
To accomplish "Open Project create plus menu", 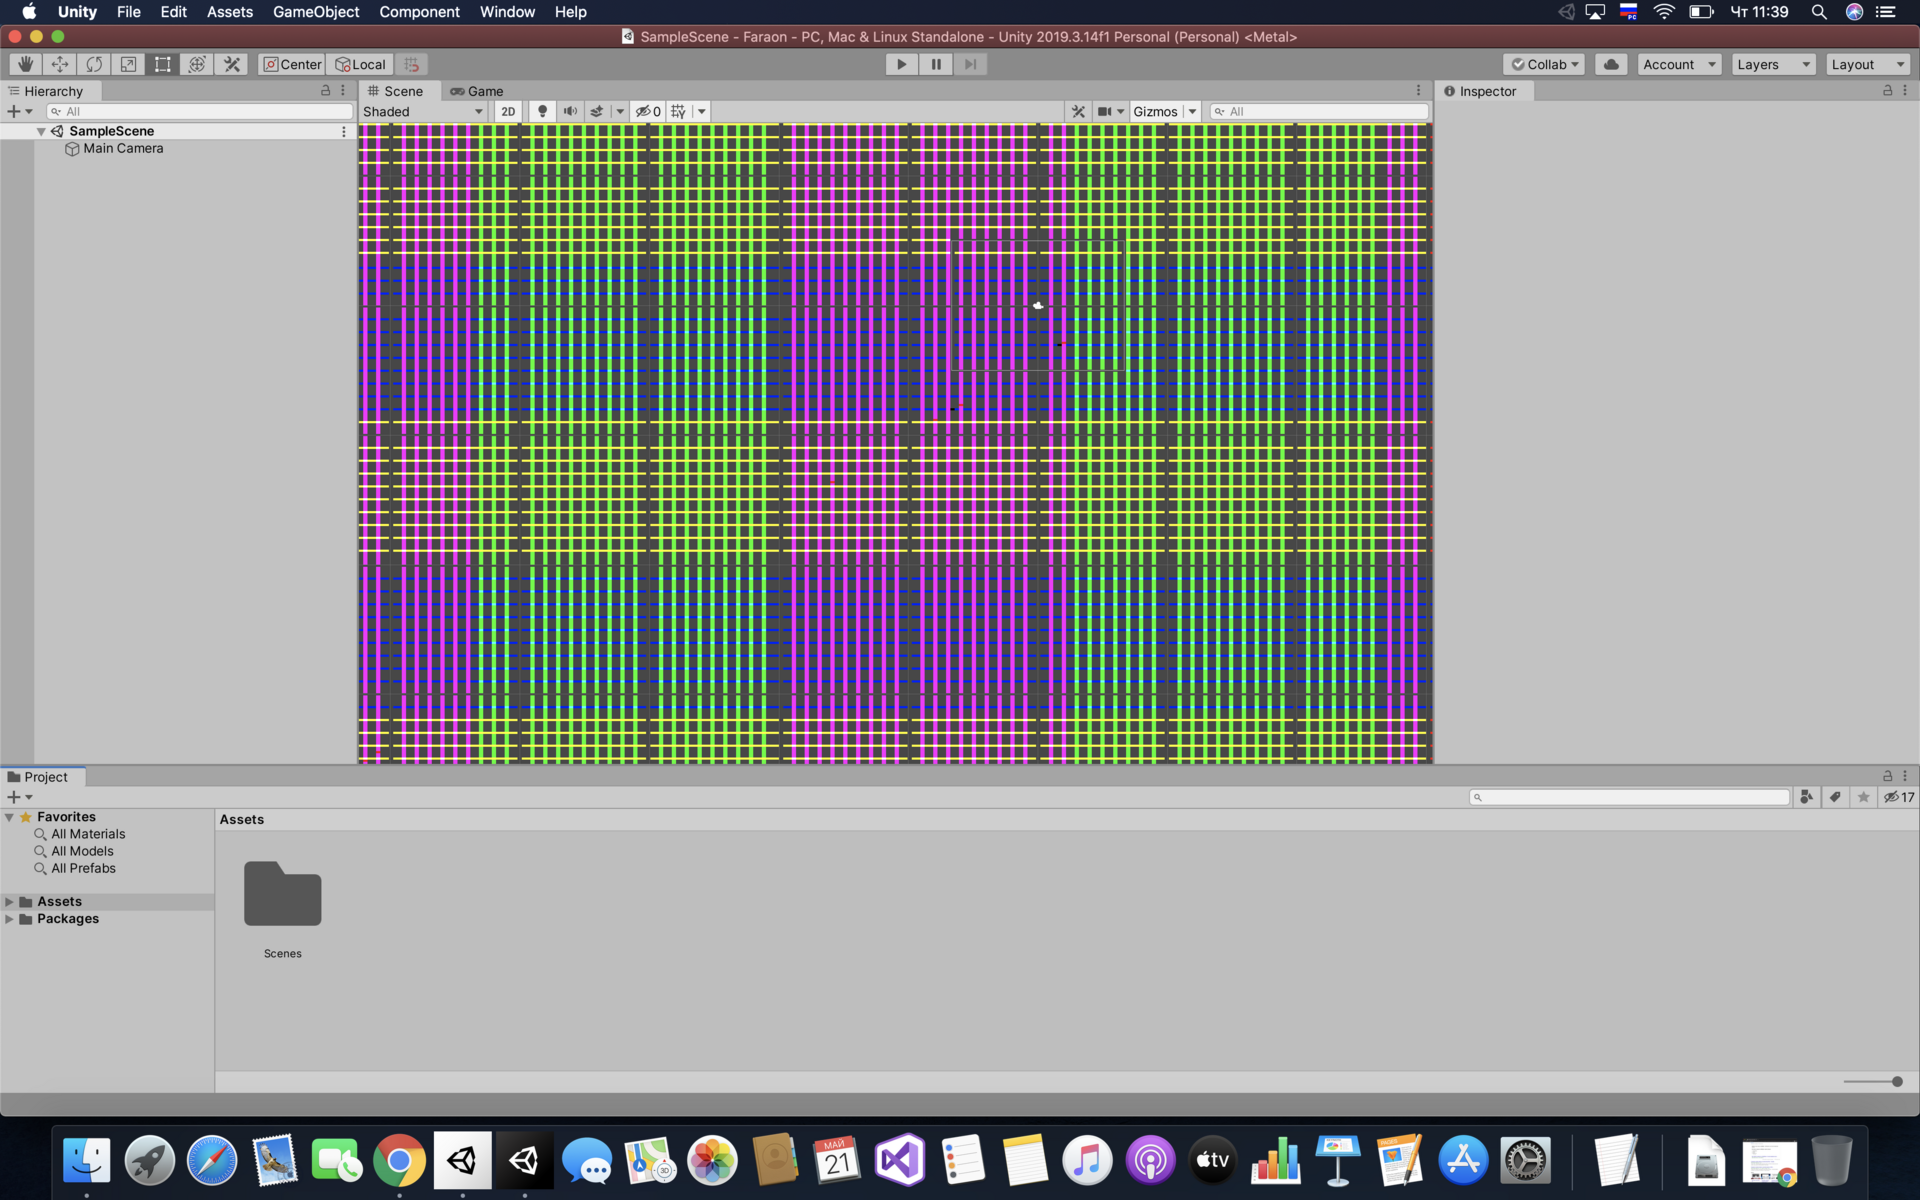I will click(20, 797).
